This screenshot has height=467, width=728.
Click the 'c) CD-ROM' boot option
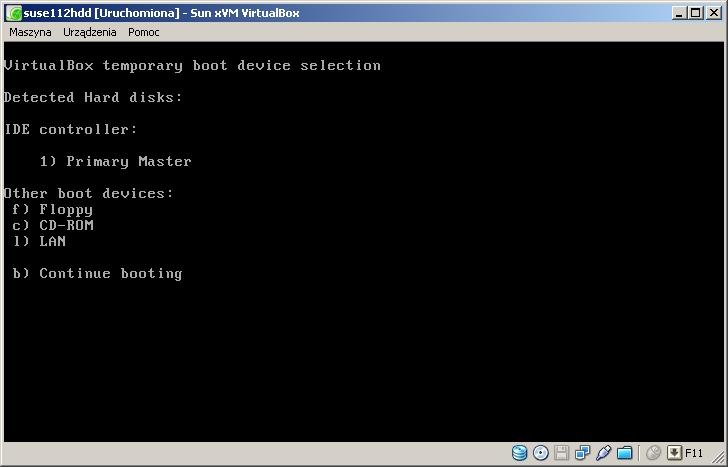click(x=53, y=225)
